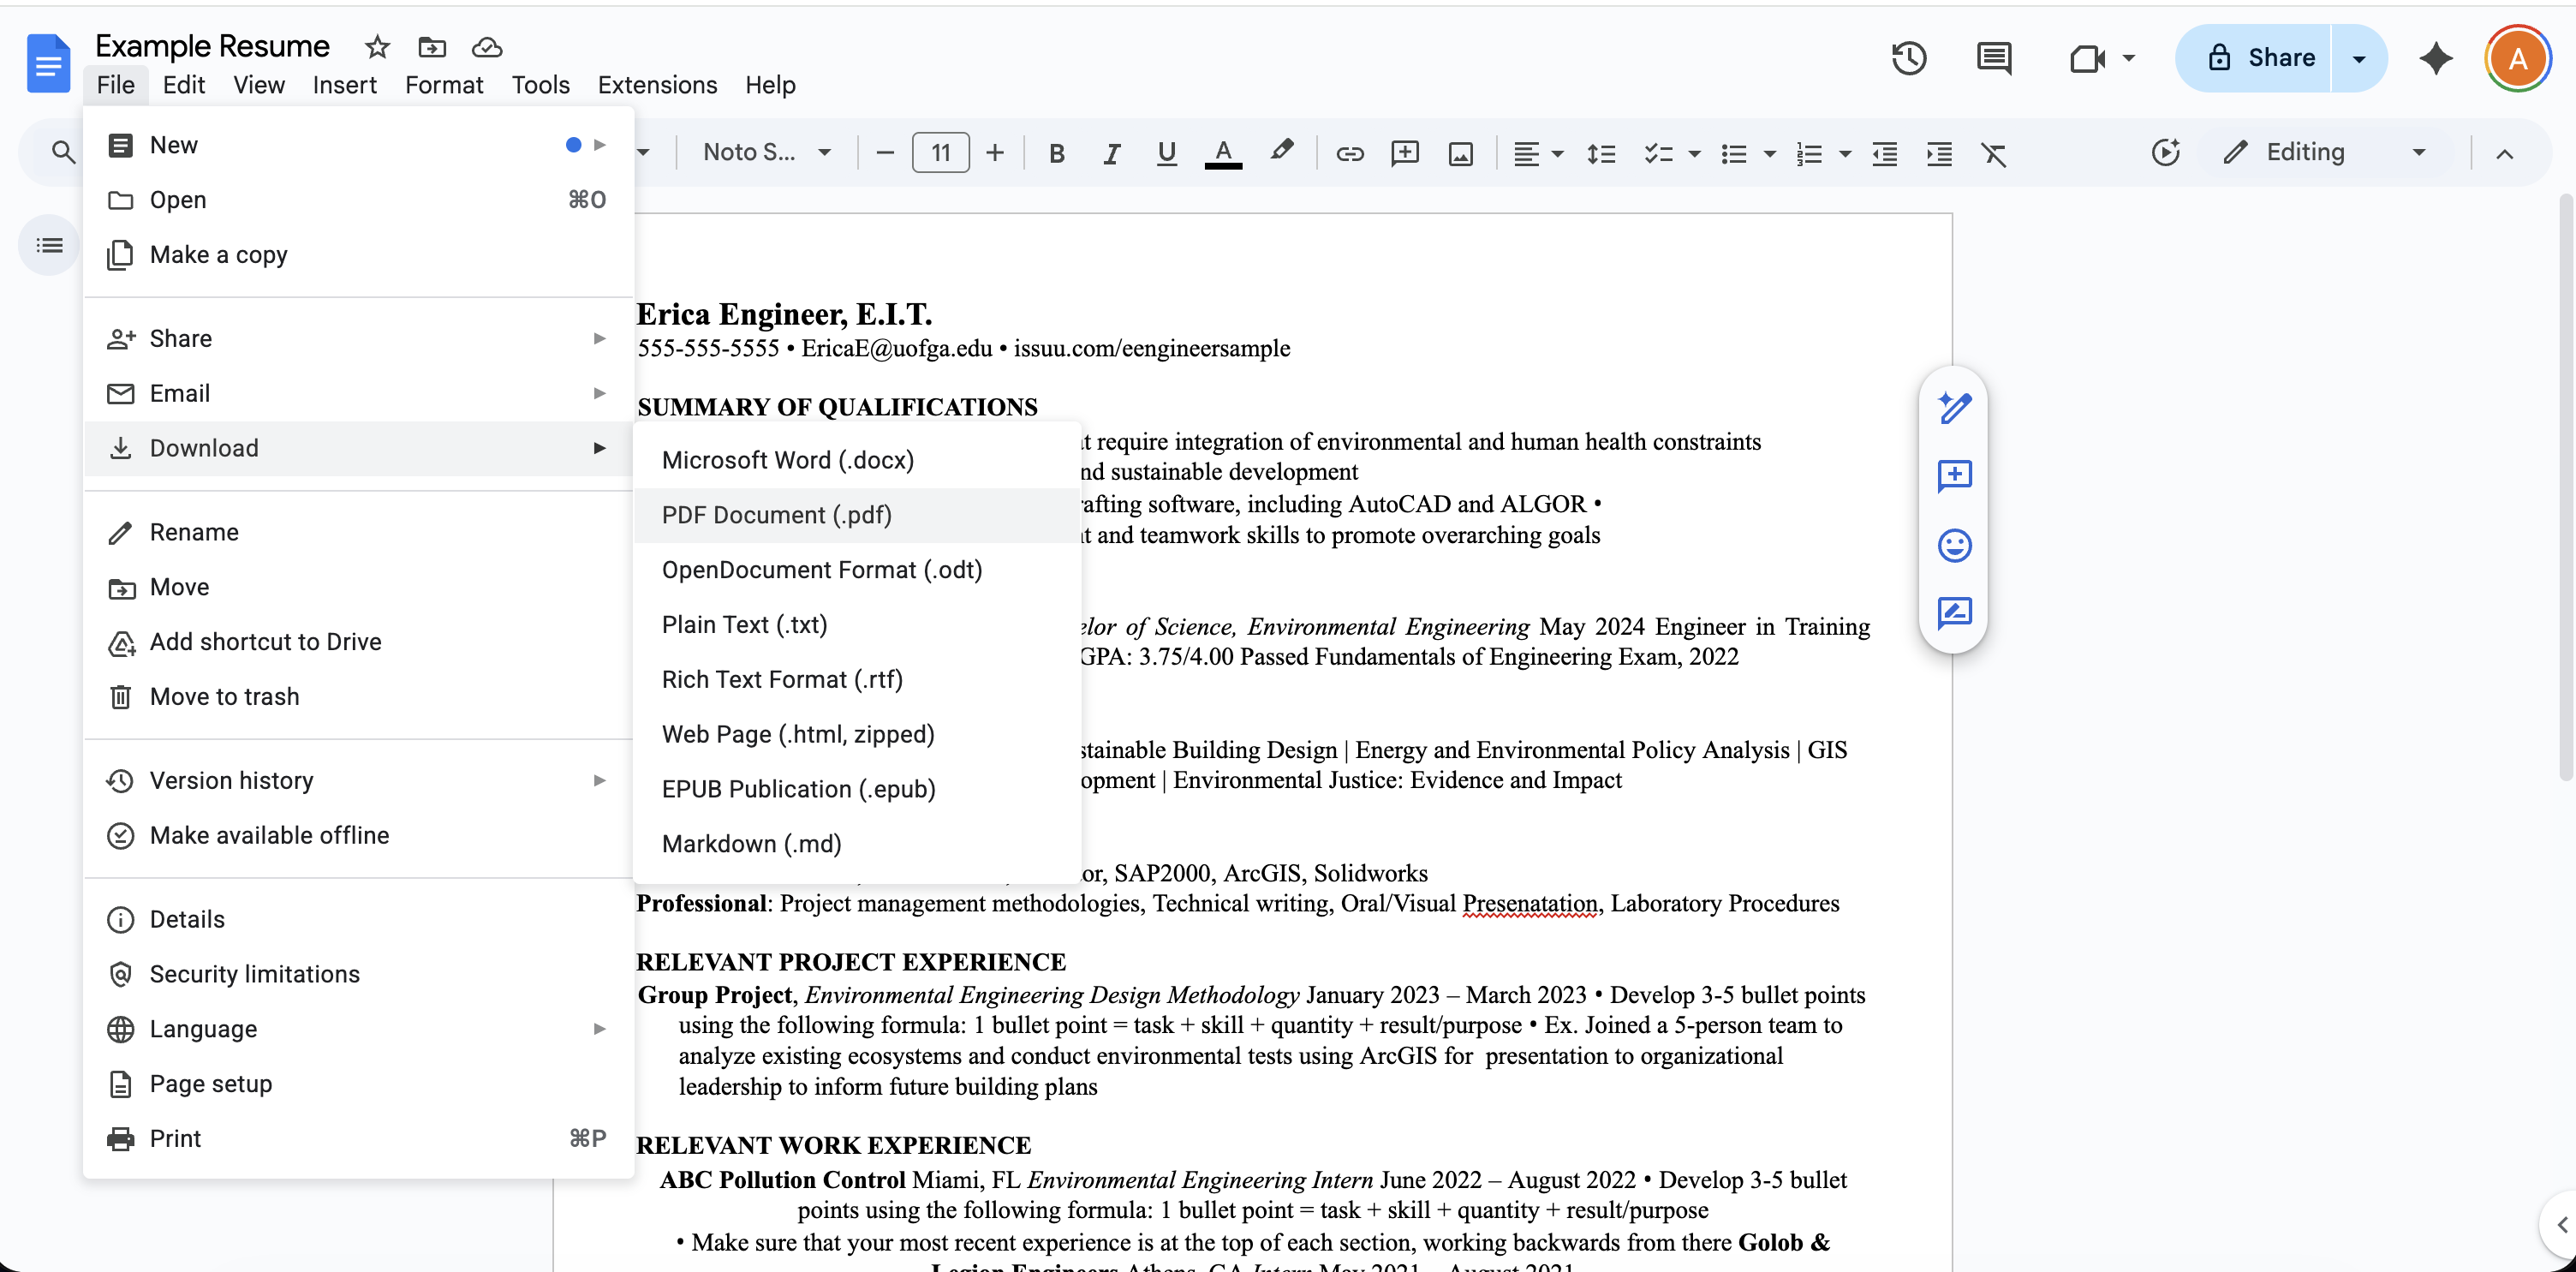The image size is (2576, 1272).
Task: Toggle bold formatting
Action: pos(1056,153)
